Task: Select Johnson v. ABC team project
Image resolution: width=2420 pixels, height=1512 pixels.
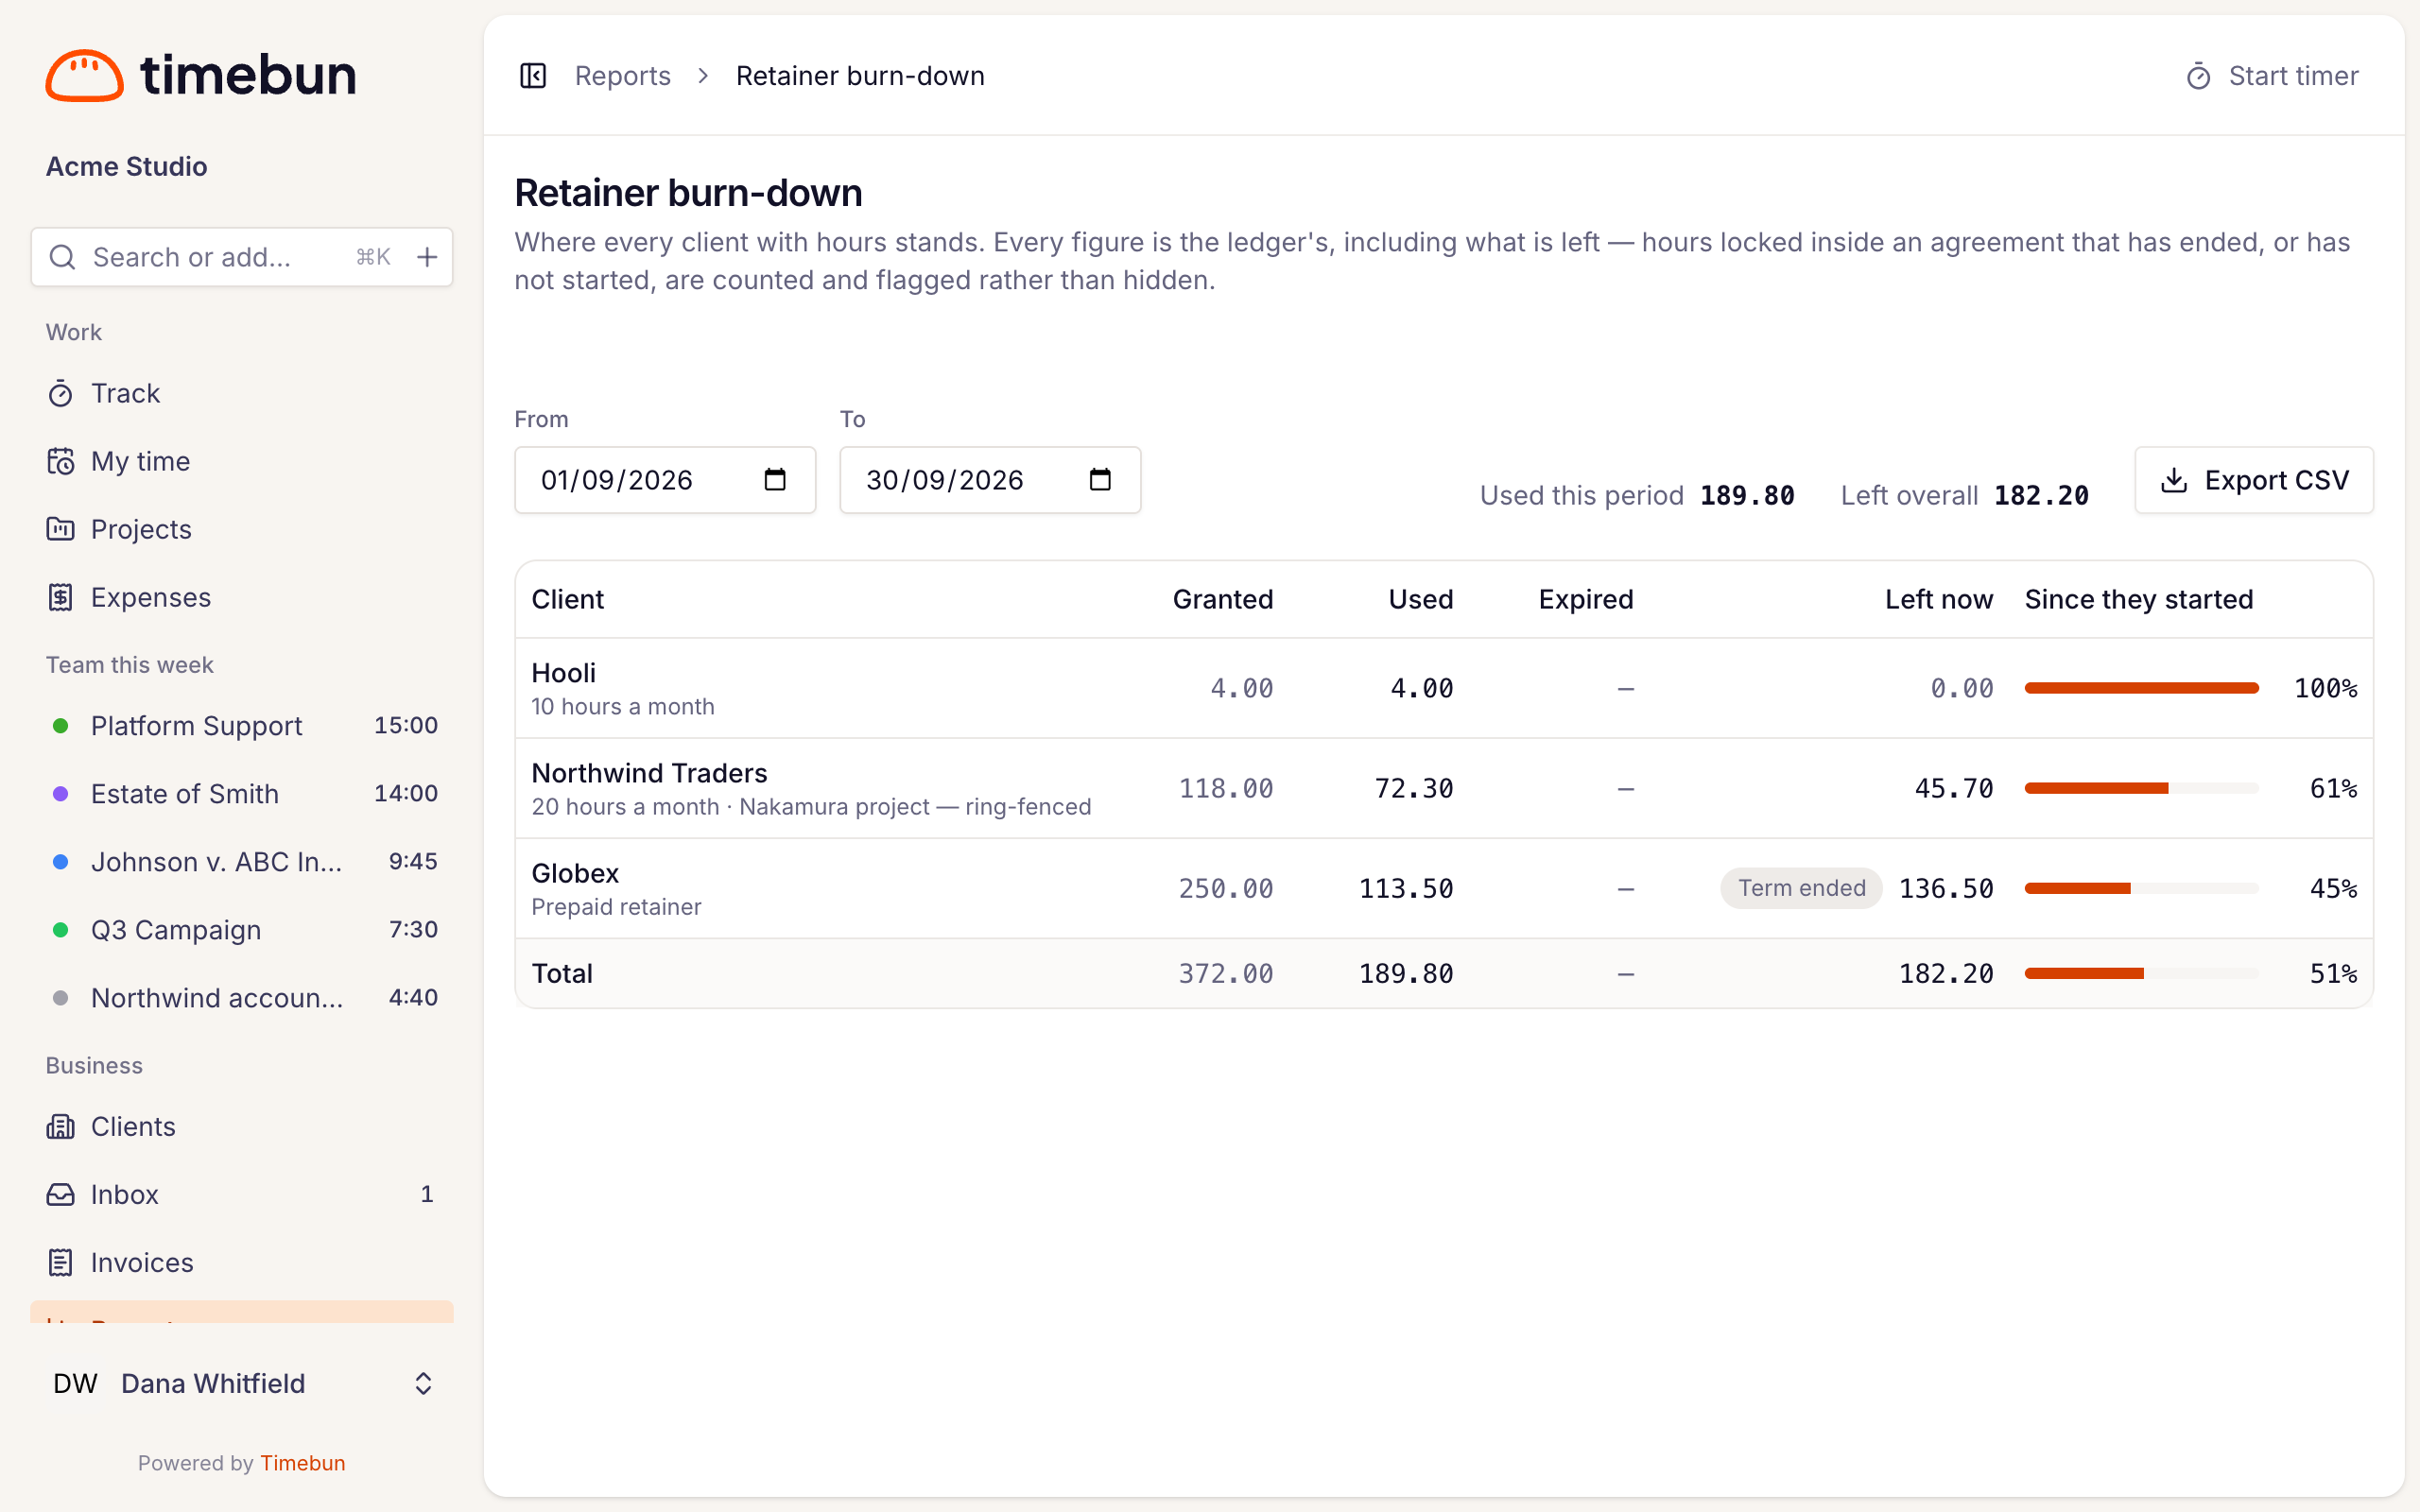Action: (x=241, y=861)
